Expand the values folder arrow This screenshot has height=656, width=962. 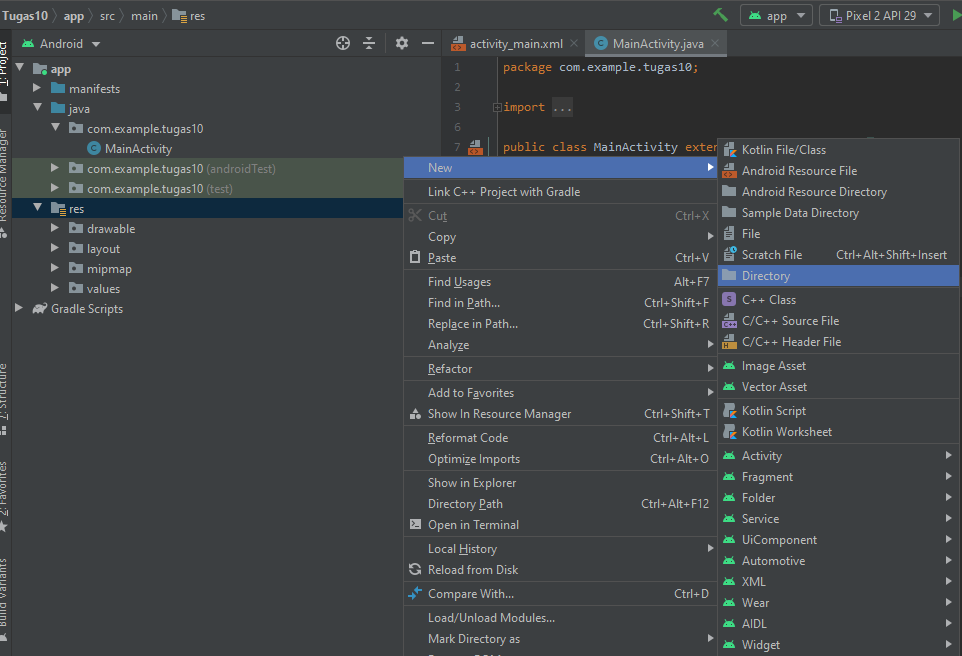(55, 288)
